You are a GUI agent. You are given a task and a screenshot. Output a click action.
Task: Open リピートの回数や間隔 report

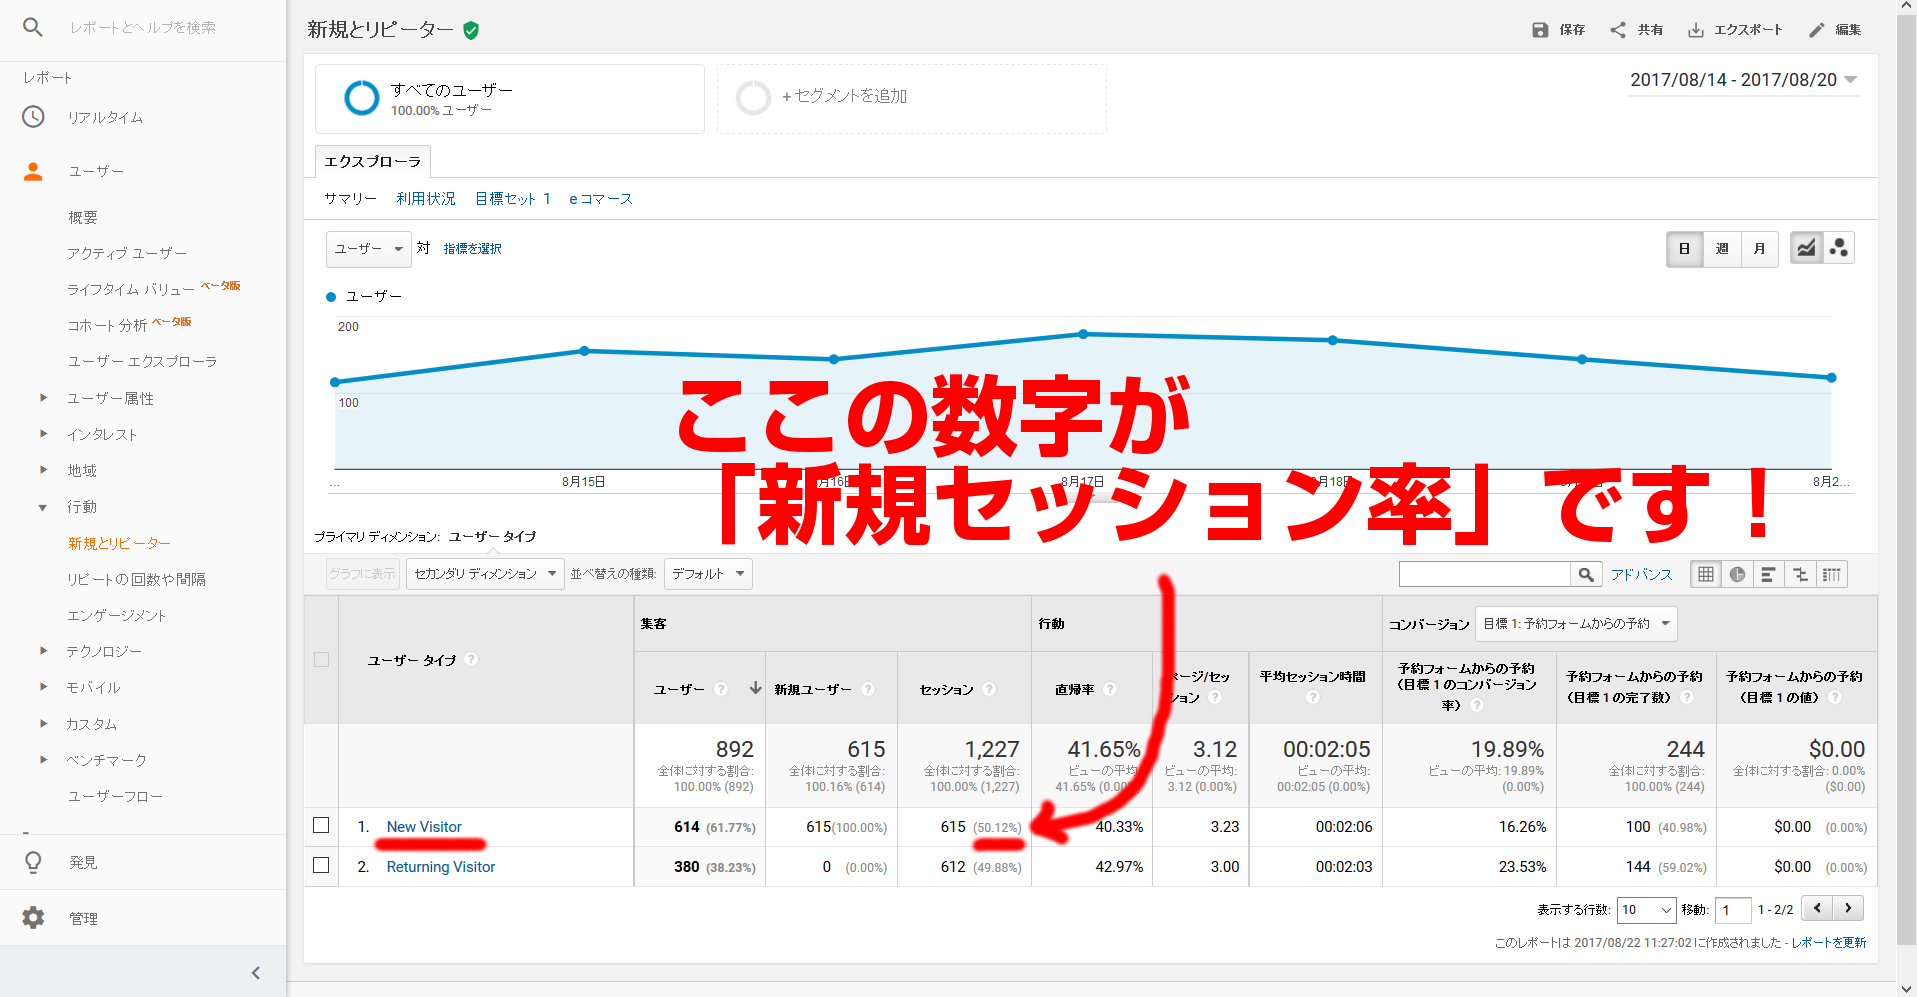[x=136, y=579]
